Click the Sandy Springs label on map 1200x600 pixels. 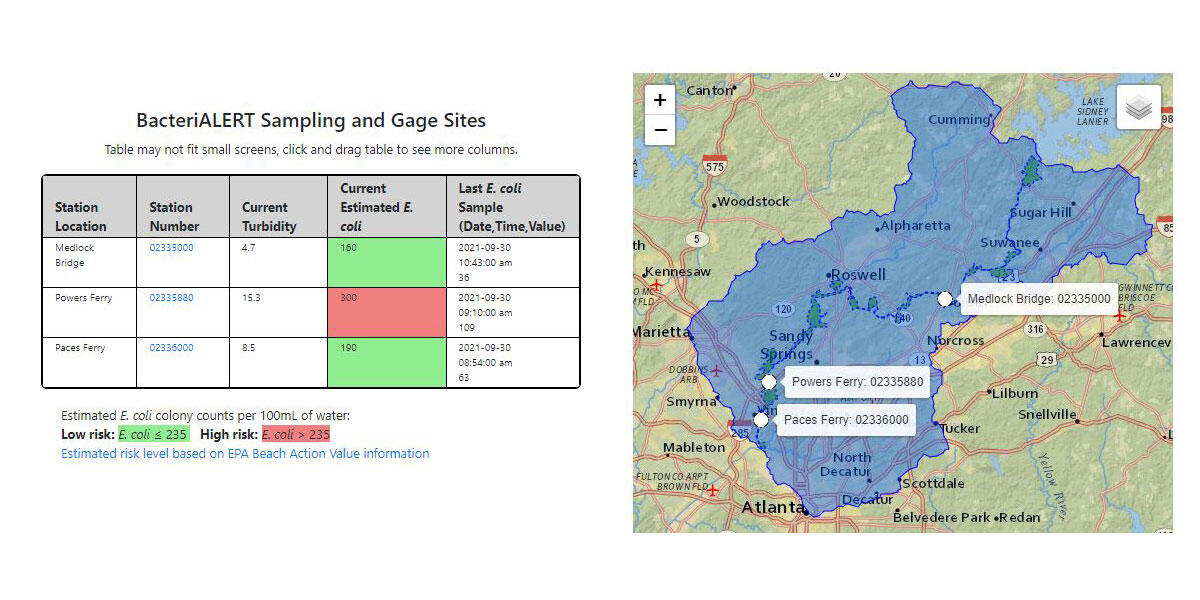tap(791, 345)
